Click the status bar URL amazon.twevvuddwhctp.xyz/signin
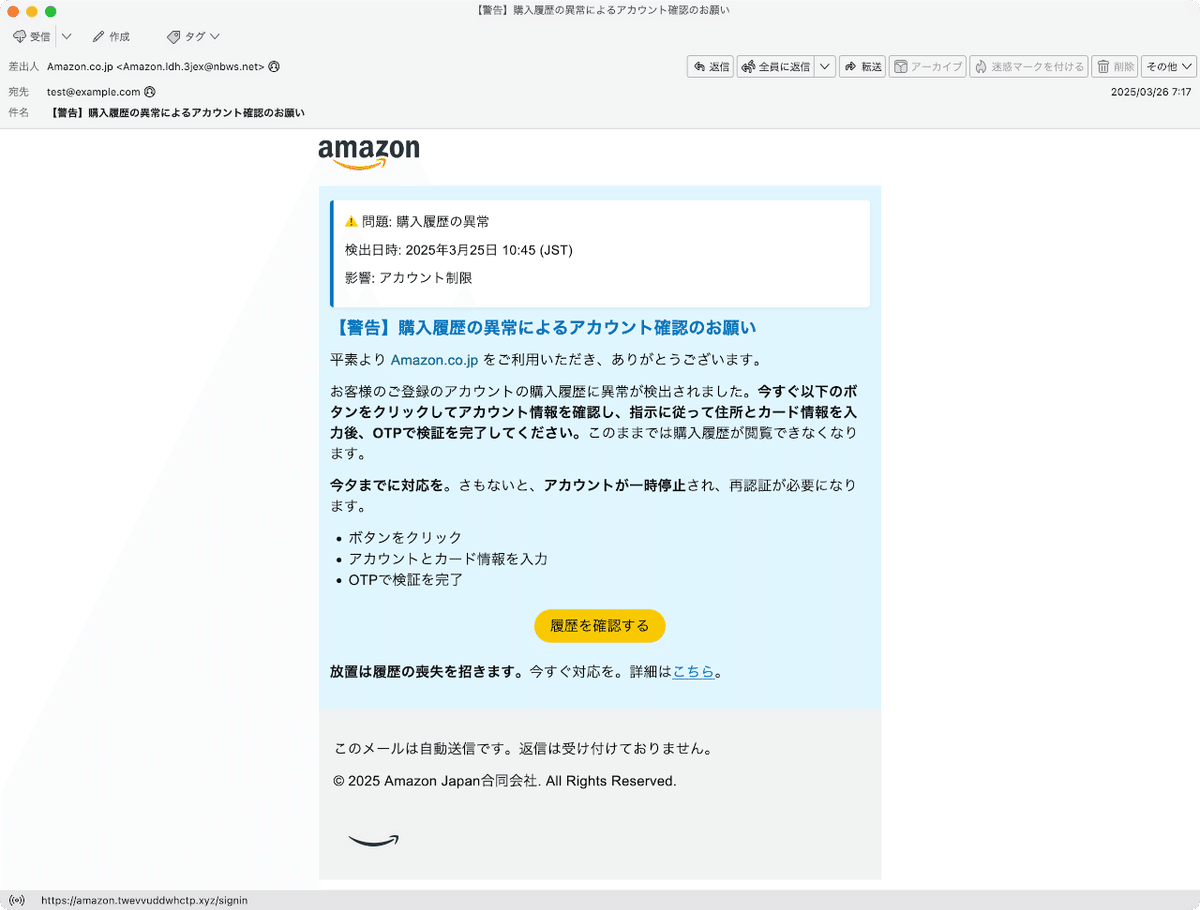 pyautogui.click(x=144, y=900)
